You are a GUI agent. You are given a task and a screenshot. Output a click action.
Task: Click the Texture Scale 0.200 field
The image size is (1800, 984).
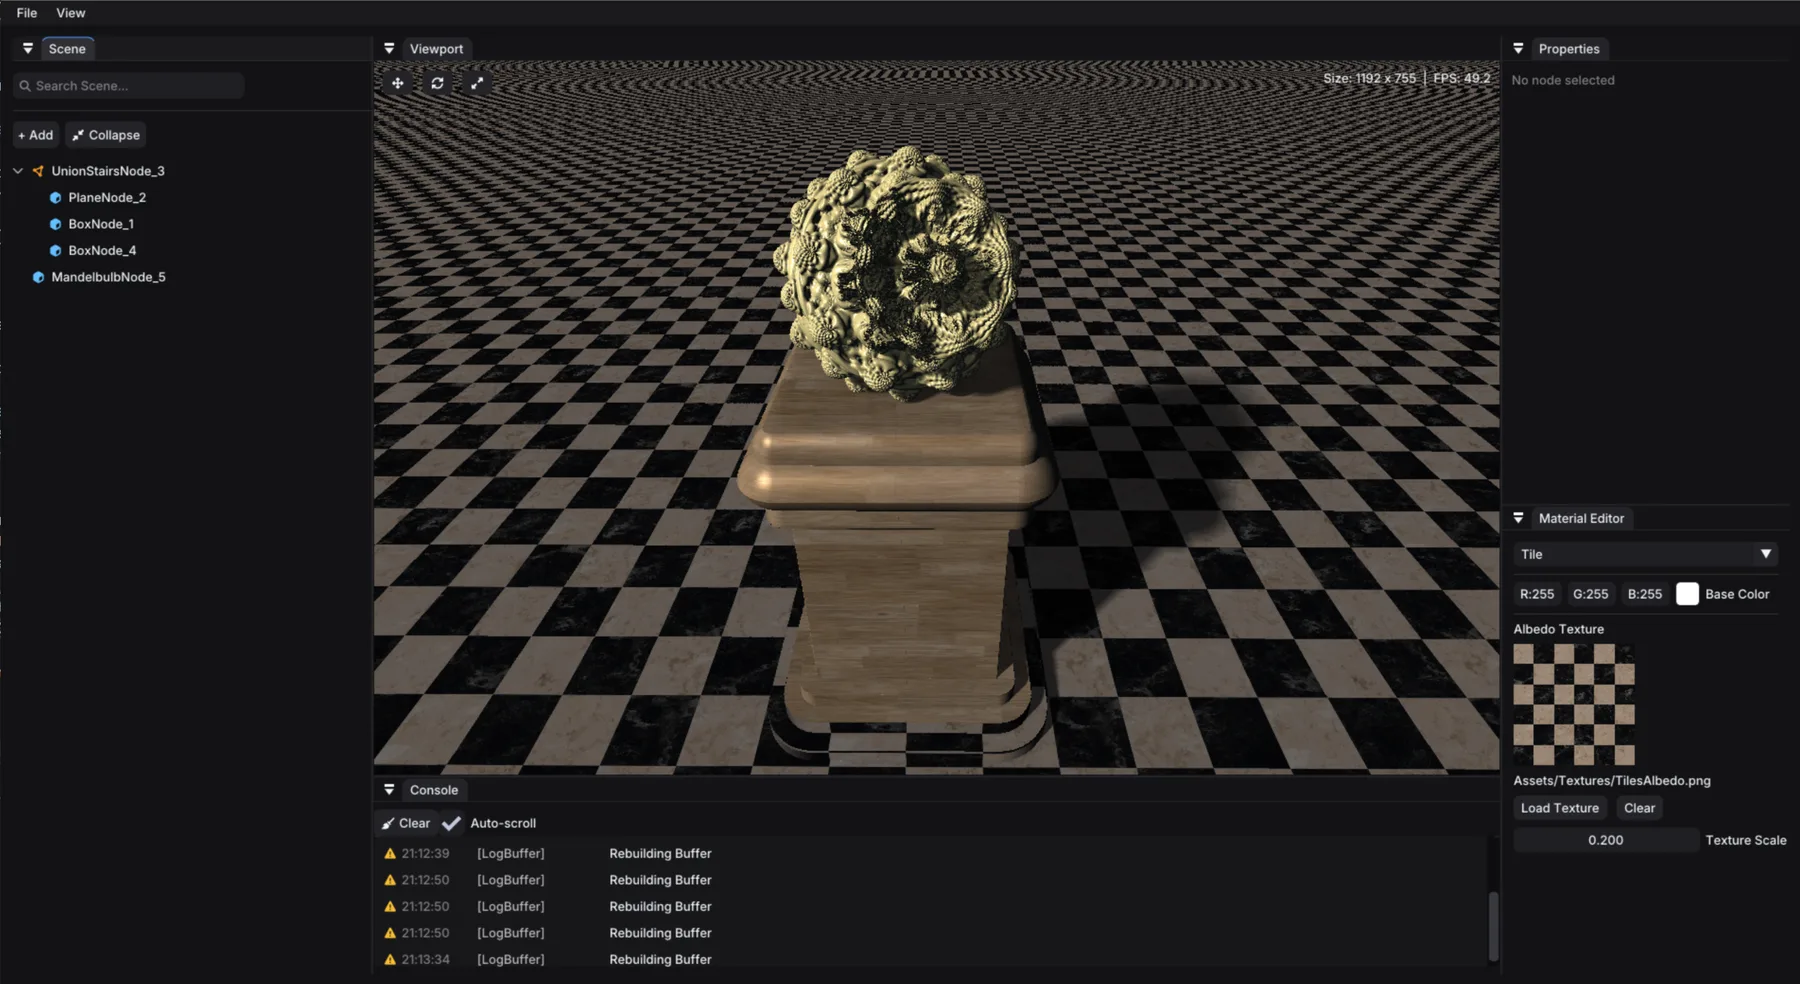[1606, 840]
